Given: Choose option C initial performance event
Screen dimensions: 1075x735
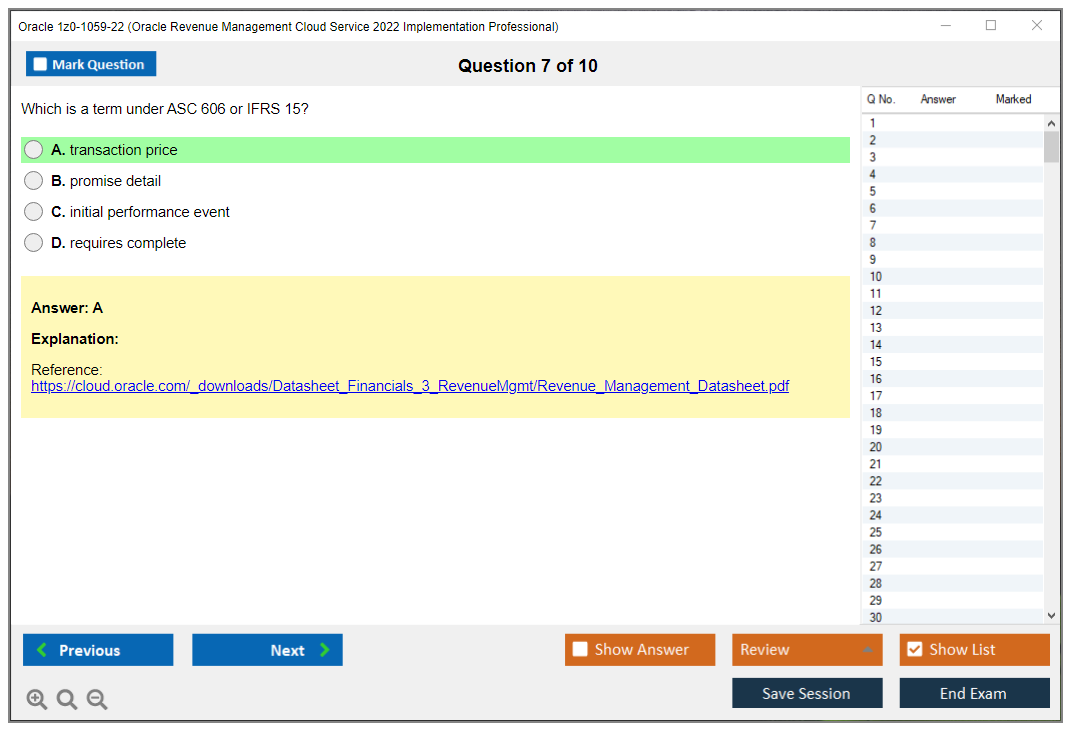Looking at the screenshot, I should coord(34,212).
